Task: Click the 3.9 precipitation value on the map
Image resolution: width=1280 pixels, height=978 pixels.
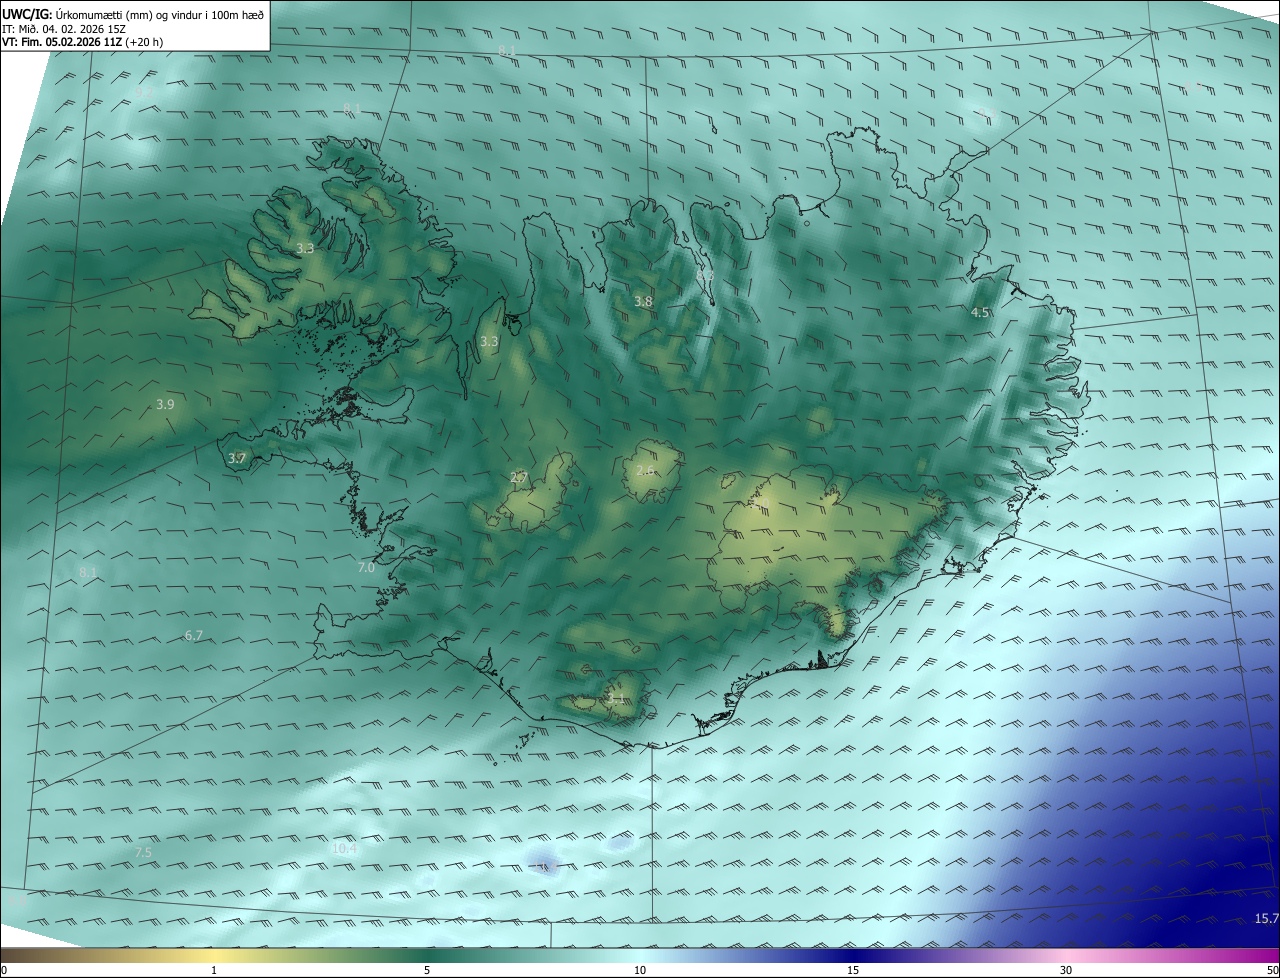Action: 165,405
